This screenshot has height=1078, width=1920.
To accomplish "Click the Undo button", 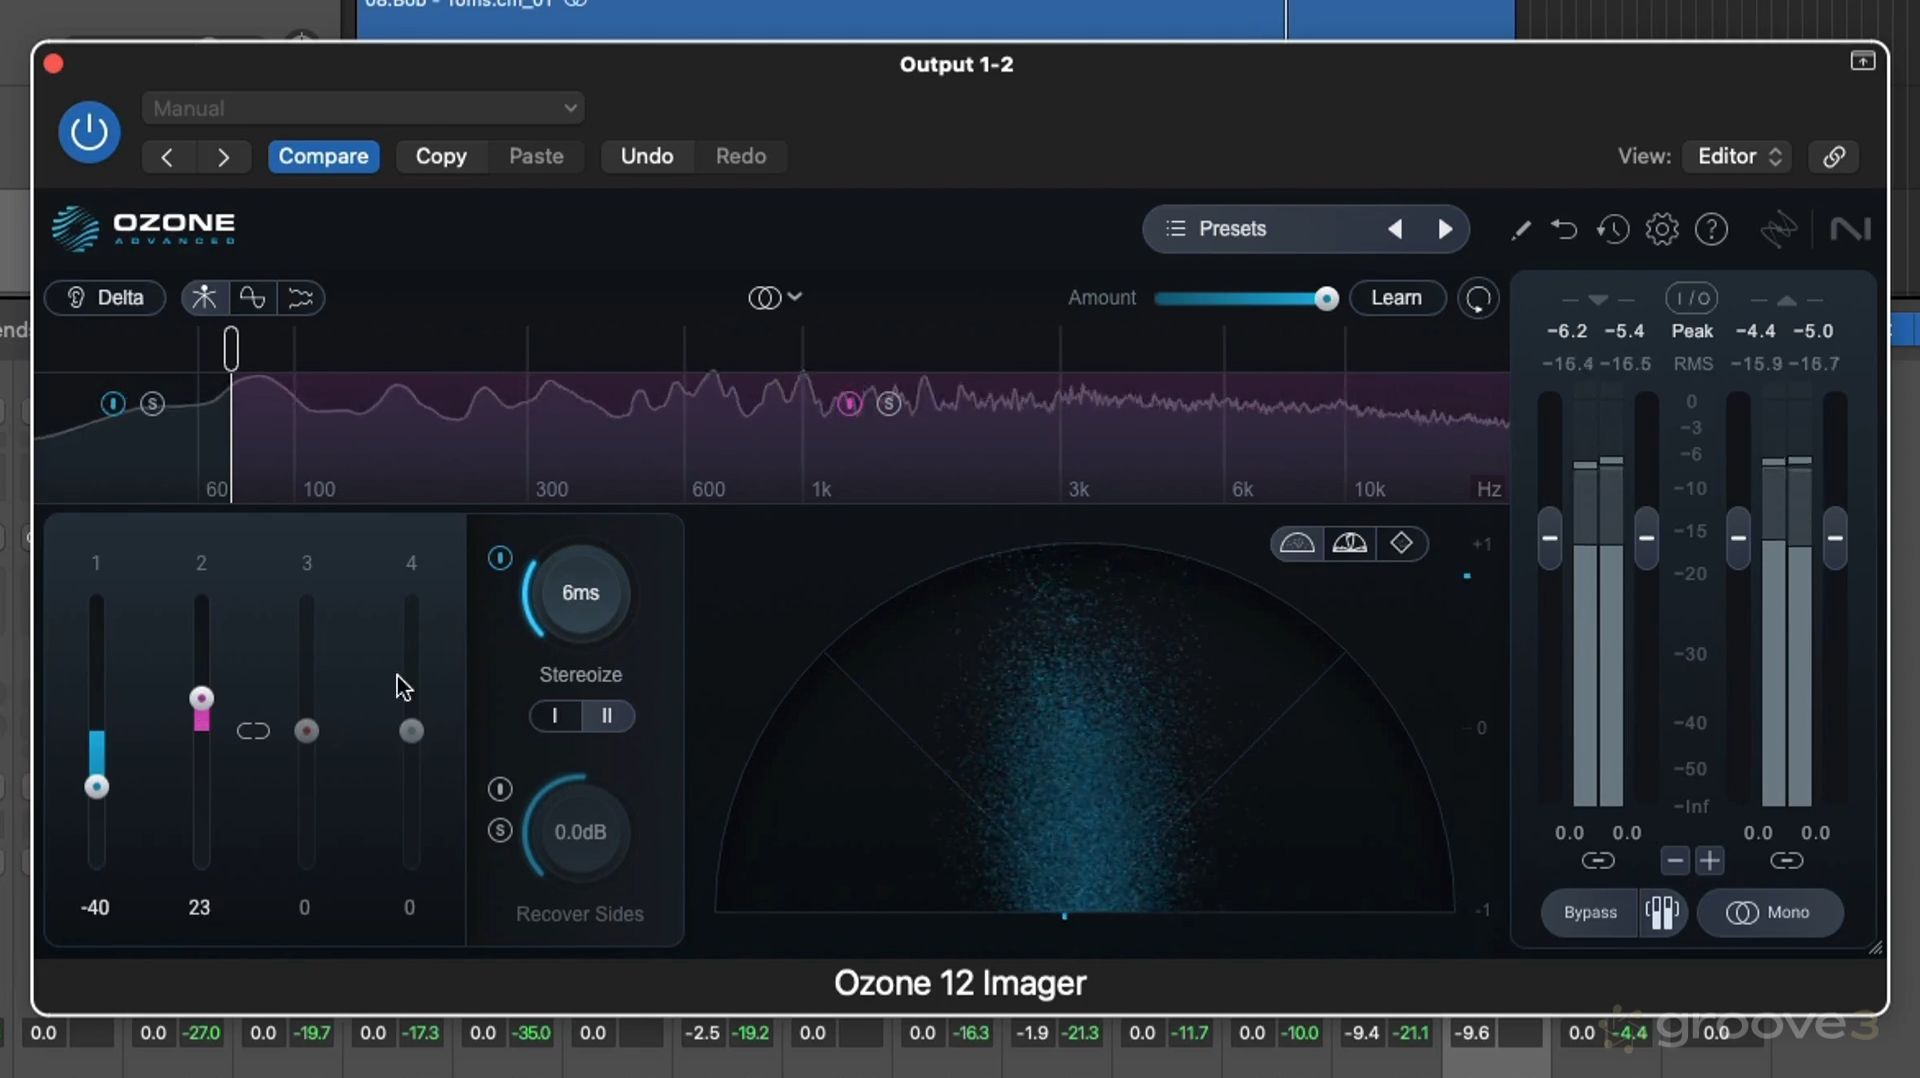I will (646, 156).
